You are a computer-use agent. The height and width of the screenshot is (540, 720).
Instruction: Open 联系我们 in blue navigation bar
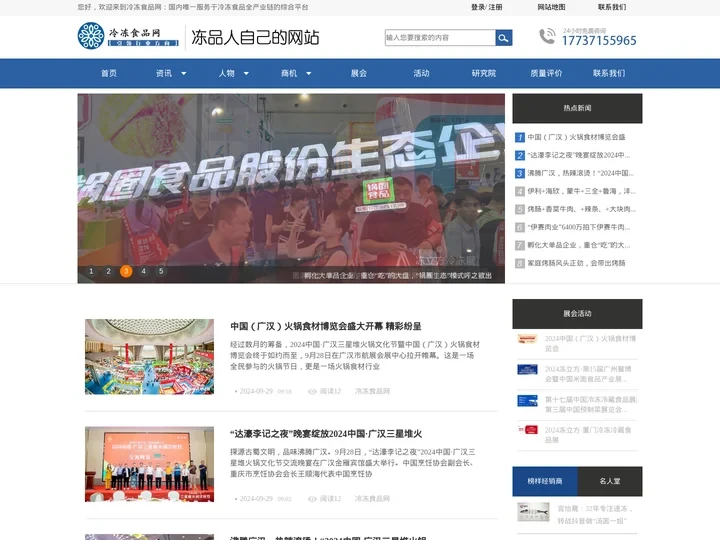click(609, 73)
